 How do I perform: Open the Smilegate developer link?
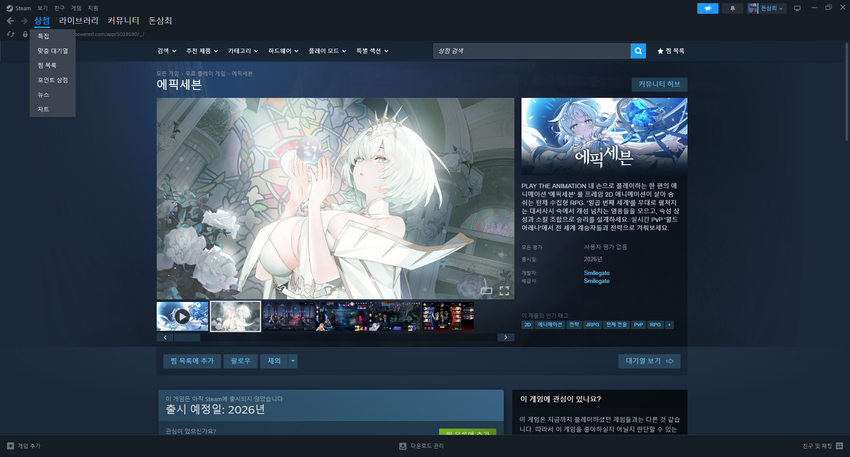coord(596,273)
